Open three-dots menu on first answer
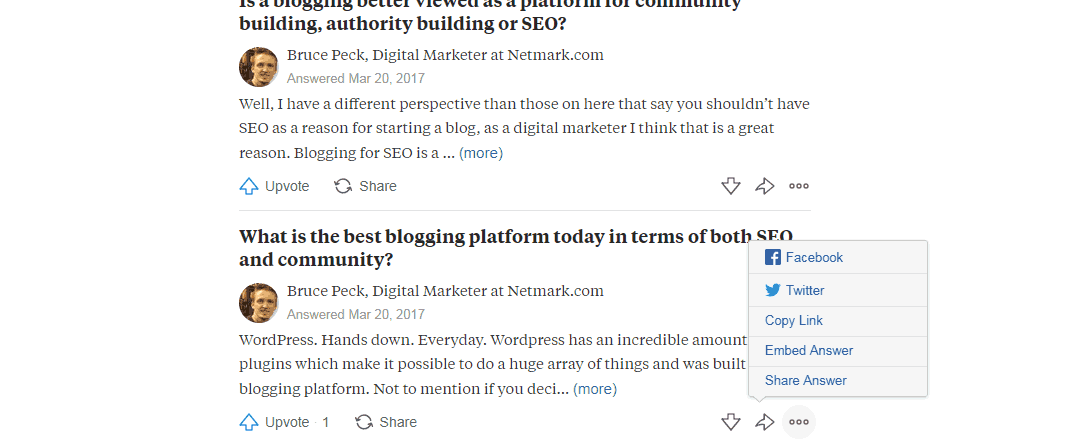The image size is (1076, 440). pos(799,186)
